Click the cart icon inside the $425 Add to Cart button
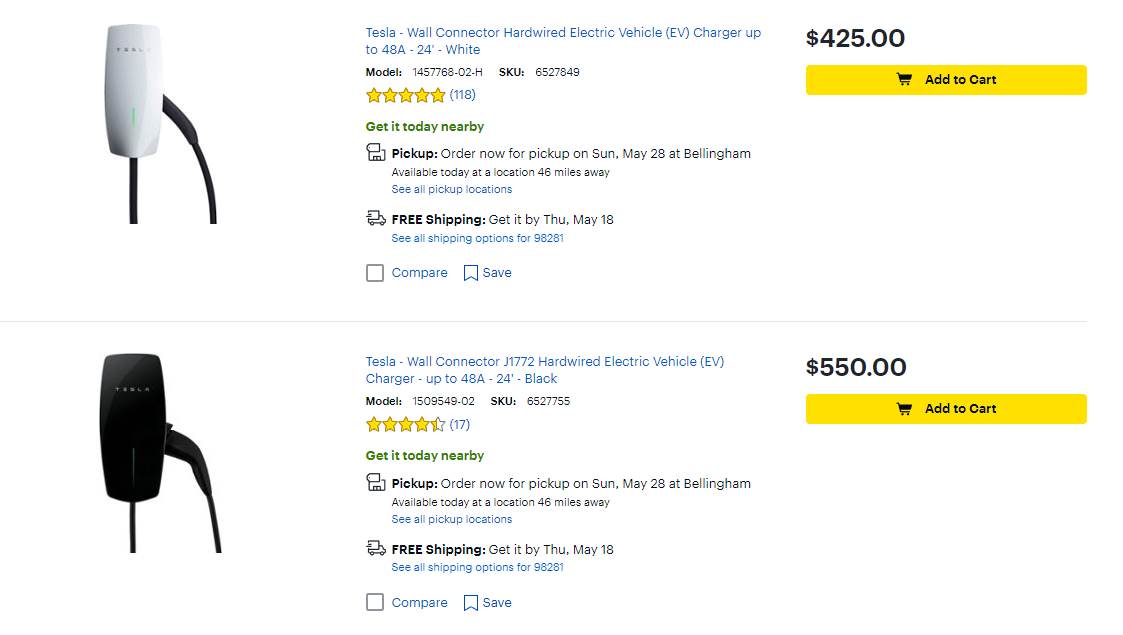The image size is (1123, 635). pos(905,79)
